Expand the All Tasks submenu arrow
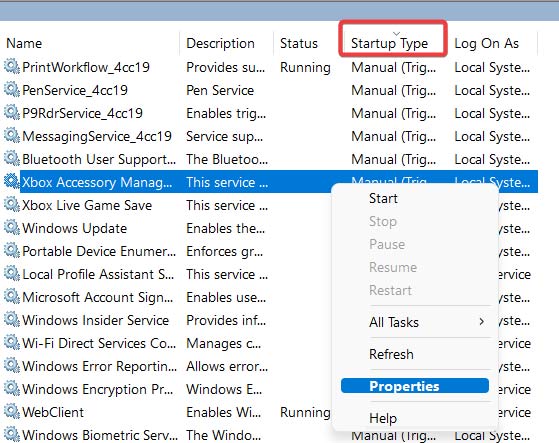 tap(482, 322)
